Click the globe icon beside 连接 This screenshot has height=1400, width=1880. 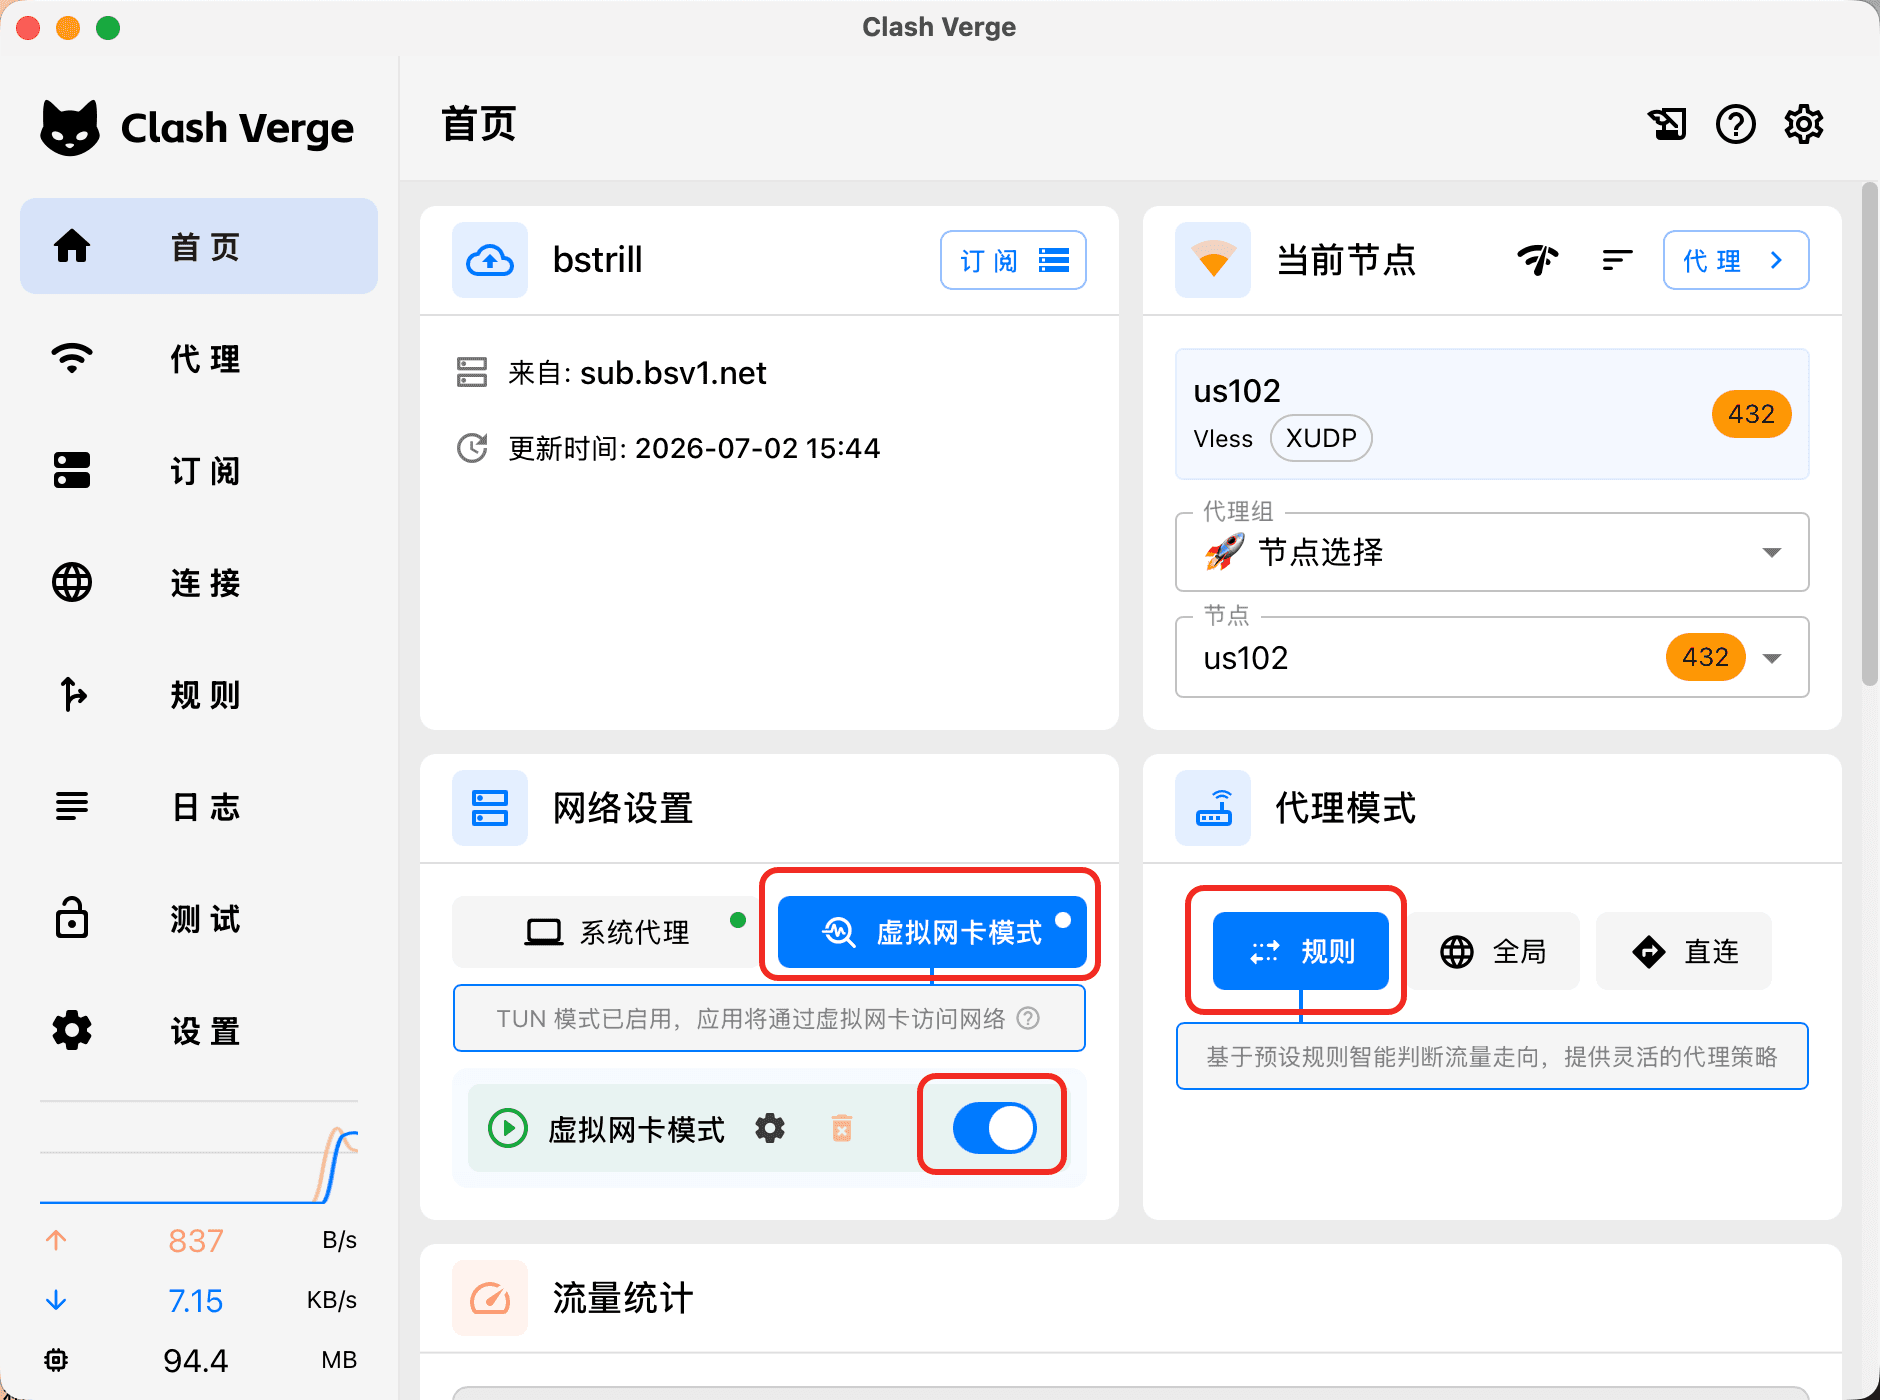[x=72, y=582]
